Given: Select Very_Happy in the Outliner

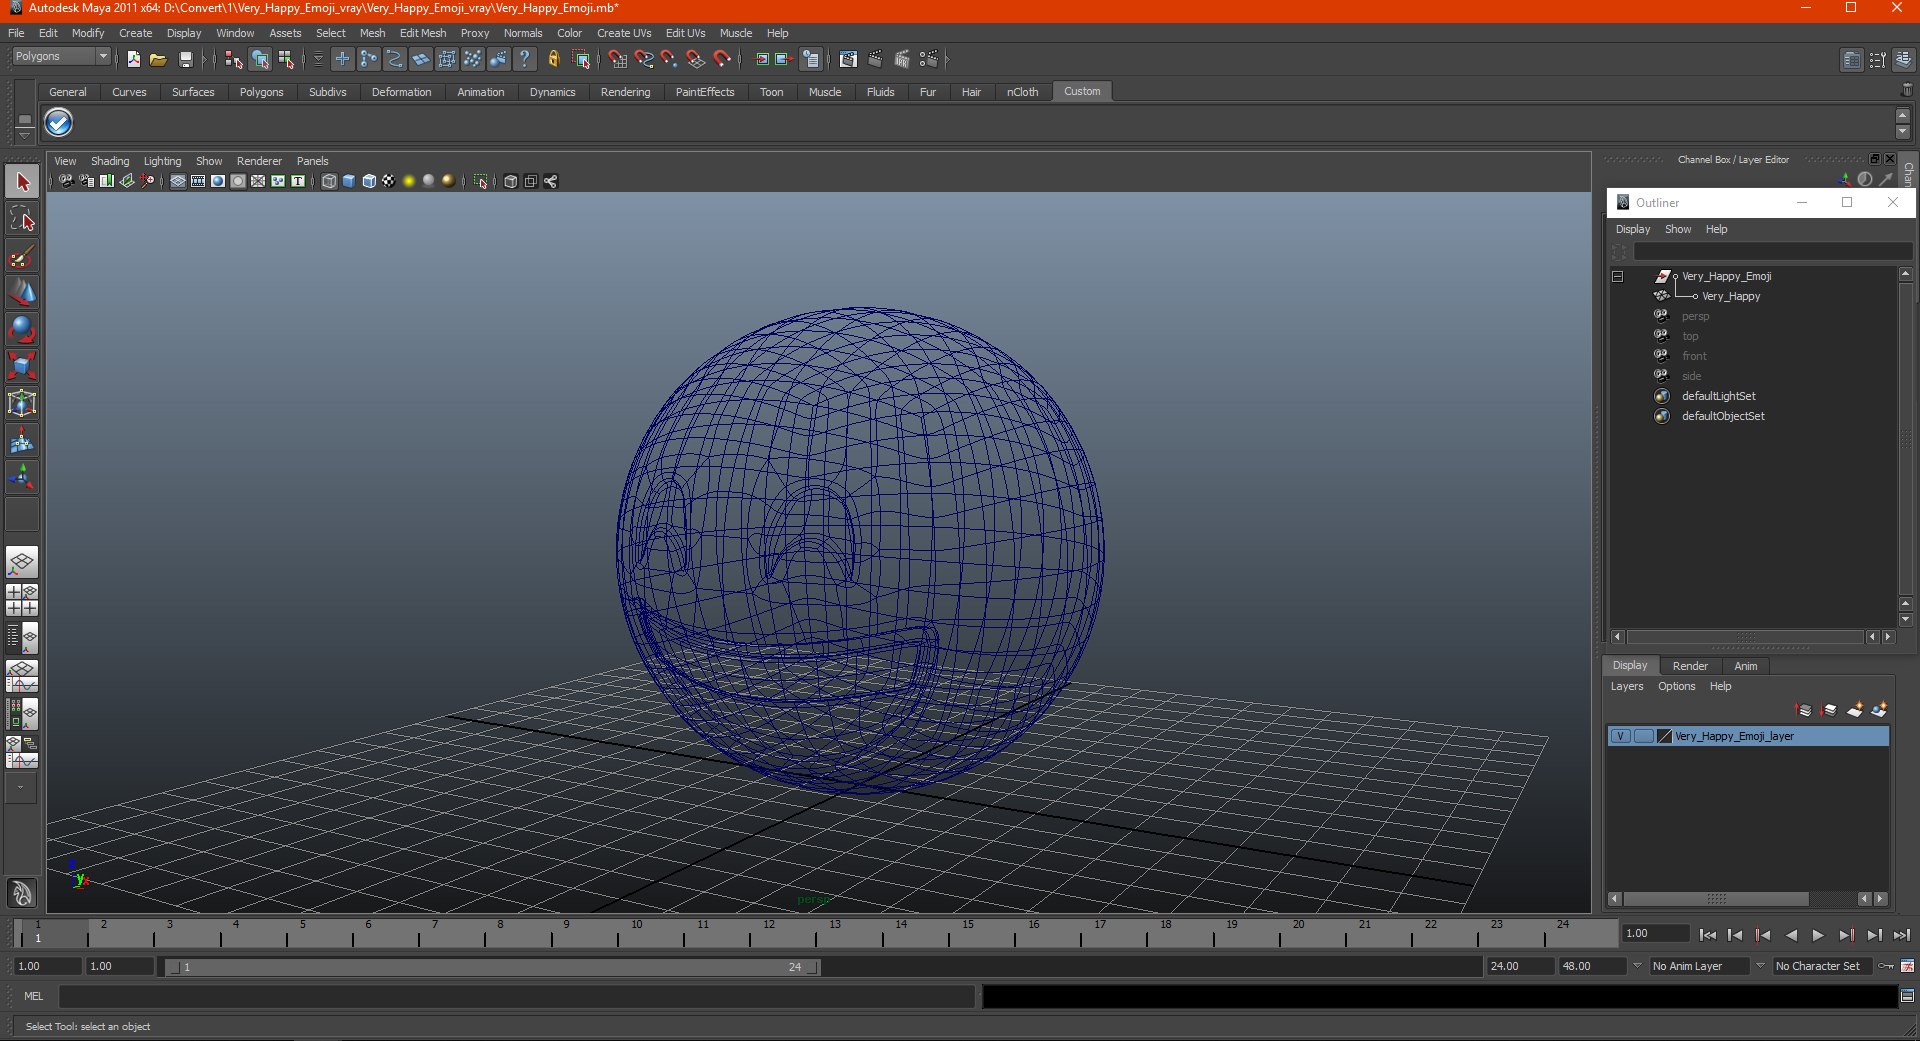Looking at the screenshot, I should click(x=1731, y=296).
